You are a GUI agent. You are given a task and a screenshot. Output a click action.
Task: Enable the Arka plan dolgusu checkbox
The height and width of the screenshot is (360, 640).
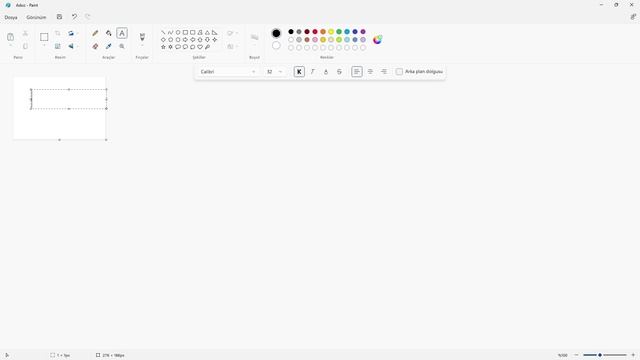click(399, 72)
